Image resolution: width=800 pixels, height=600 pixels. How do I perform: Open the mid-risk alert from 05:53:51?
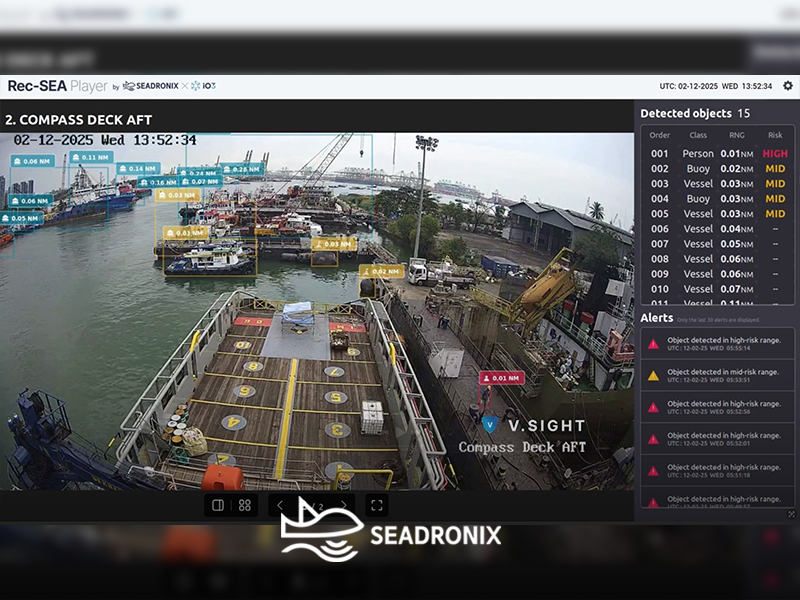tap(717, 376)
